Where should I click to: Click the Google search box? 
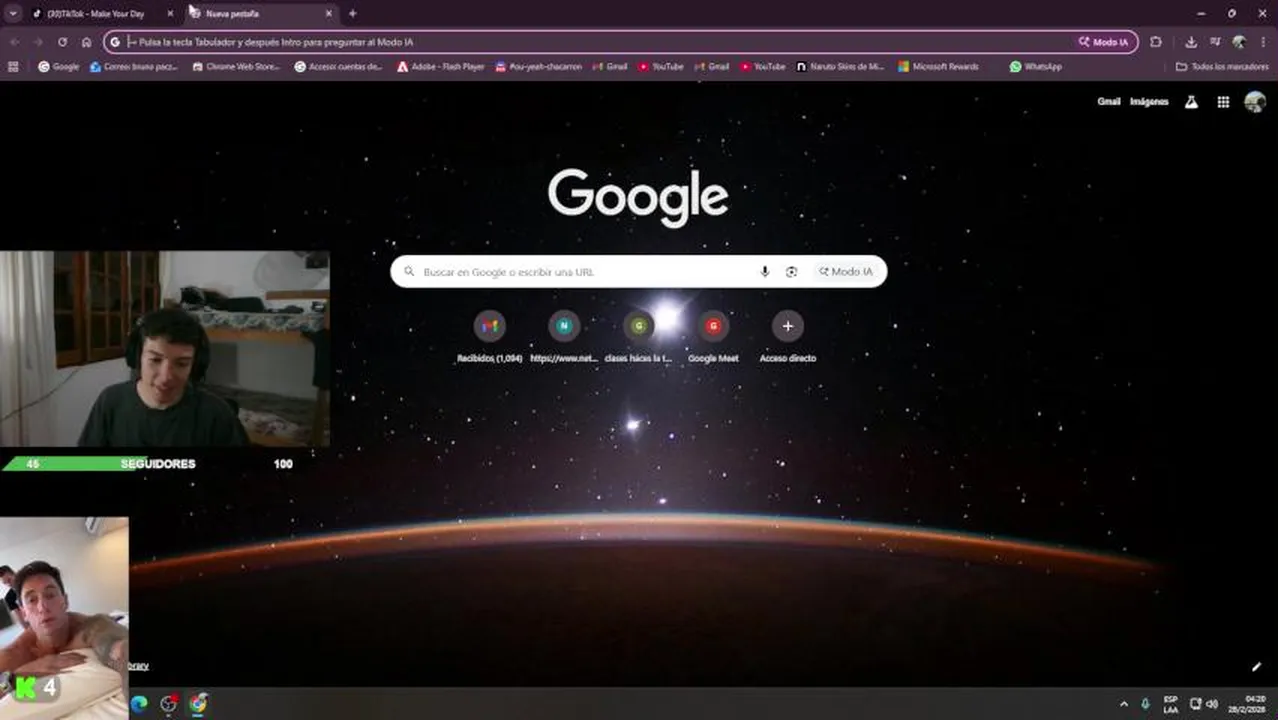tap(638, 271)
